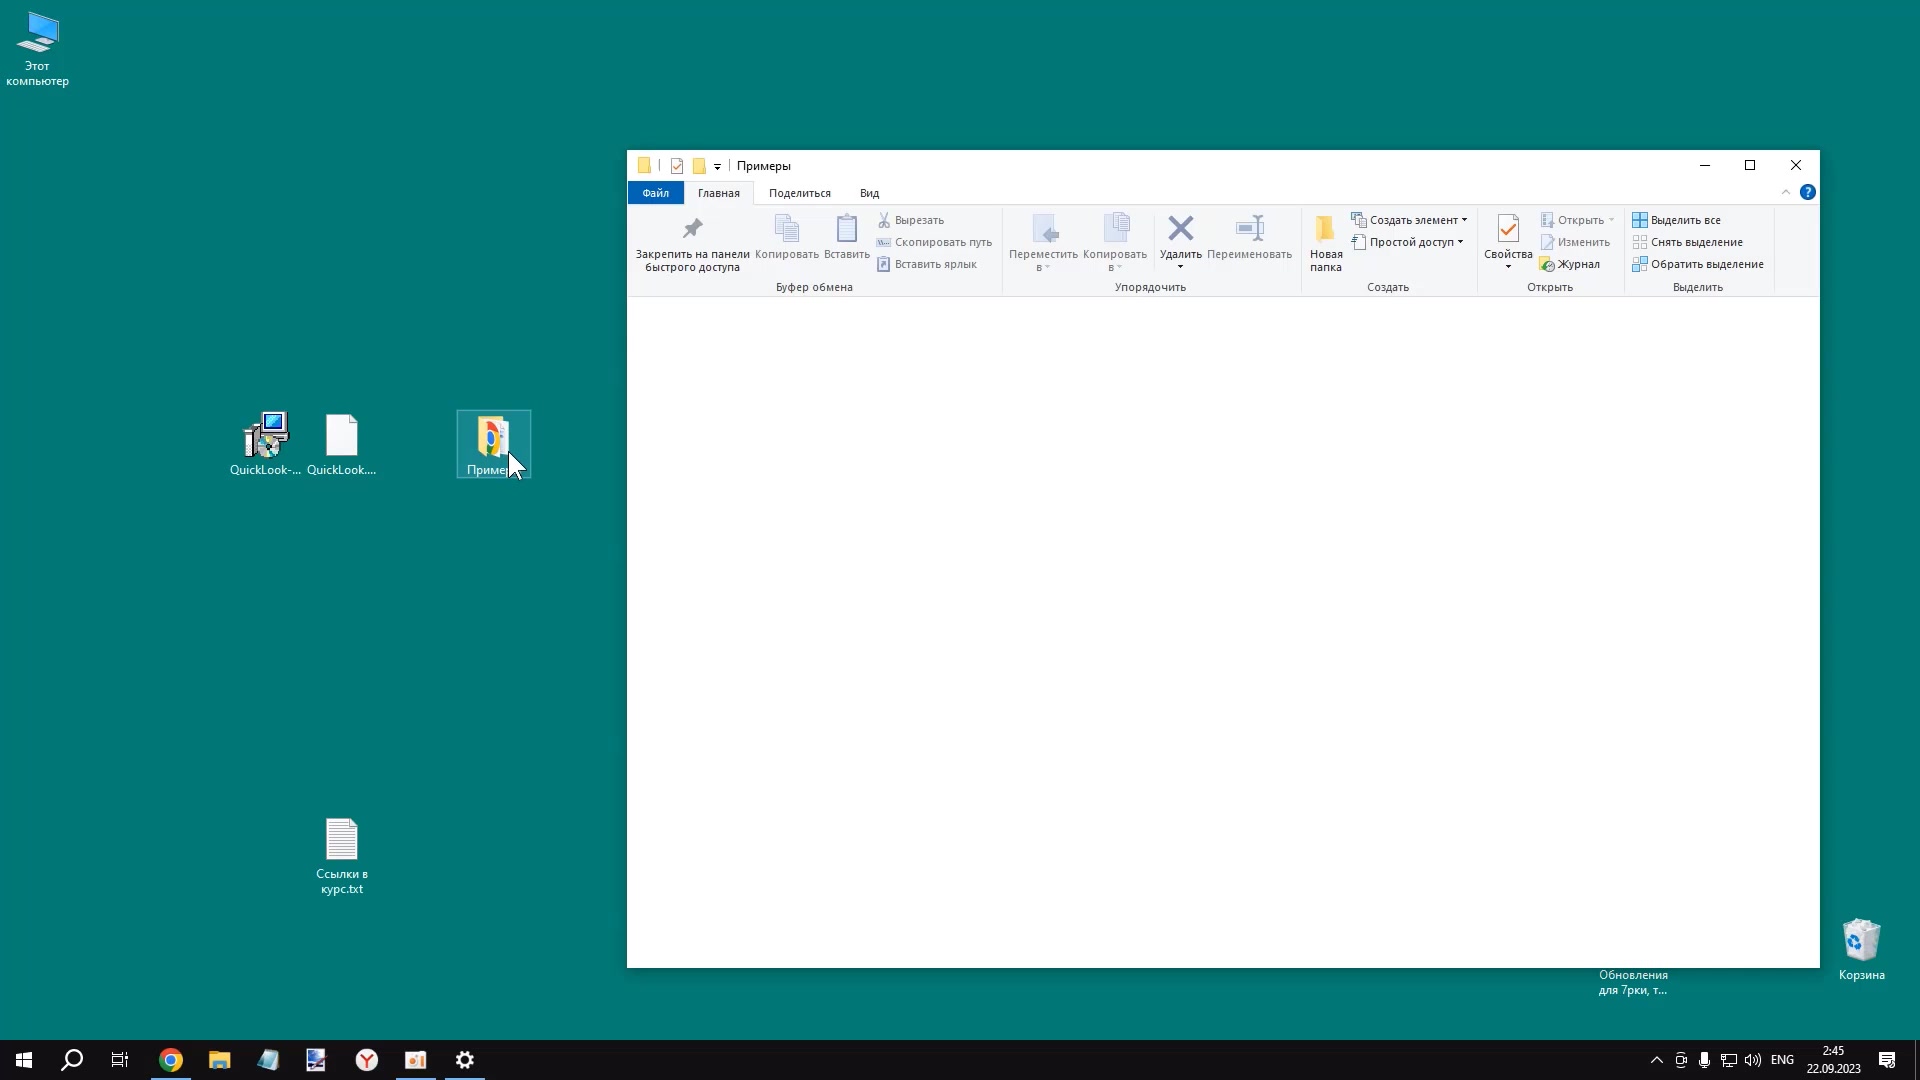1920x1080 pixels.
Task: Click the Properties checkmark icon
Action: [1508, 229]
